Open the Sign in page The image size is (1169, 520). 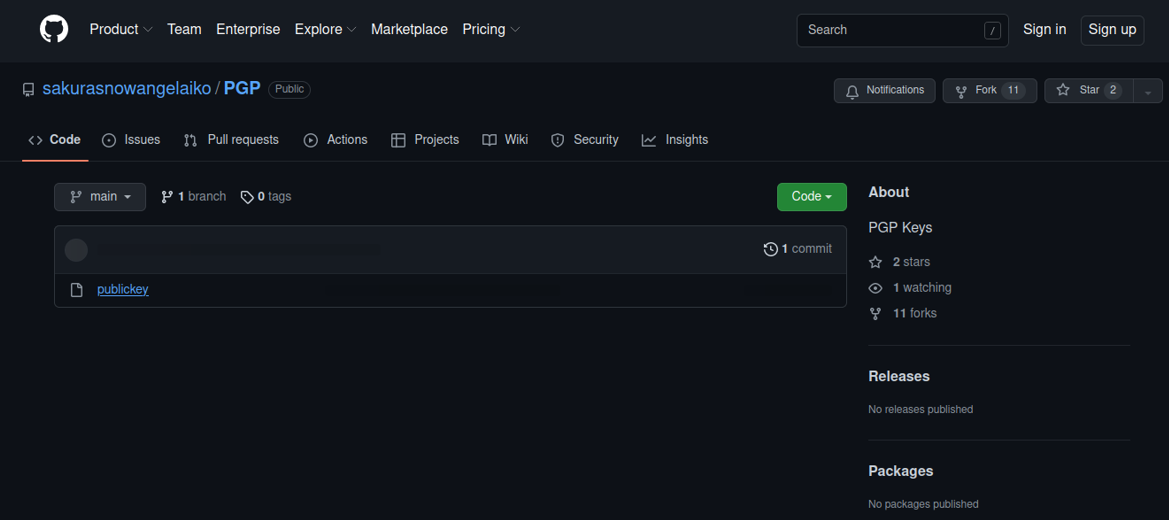tap(1044, 29)
